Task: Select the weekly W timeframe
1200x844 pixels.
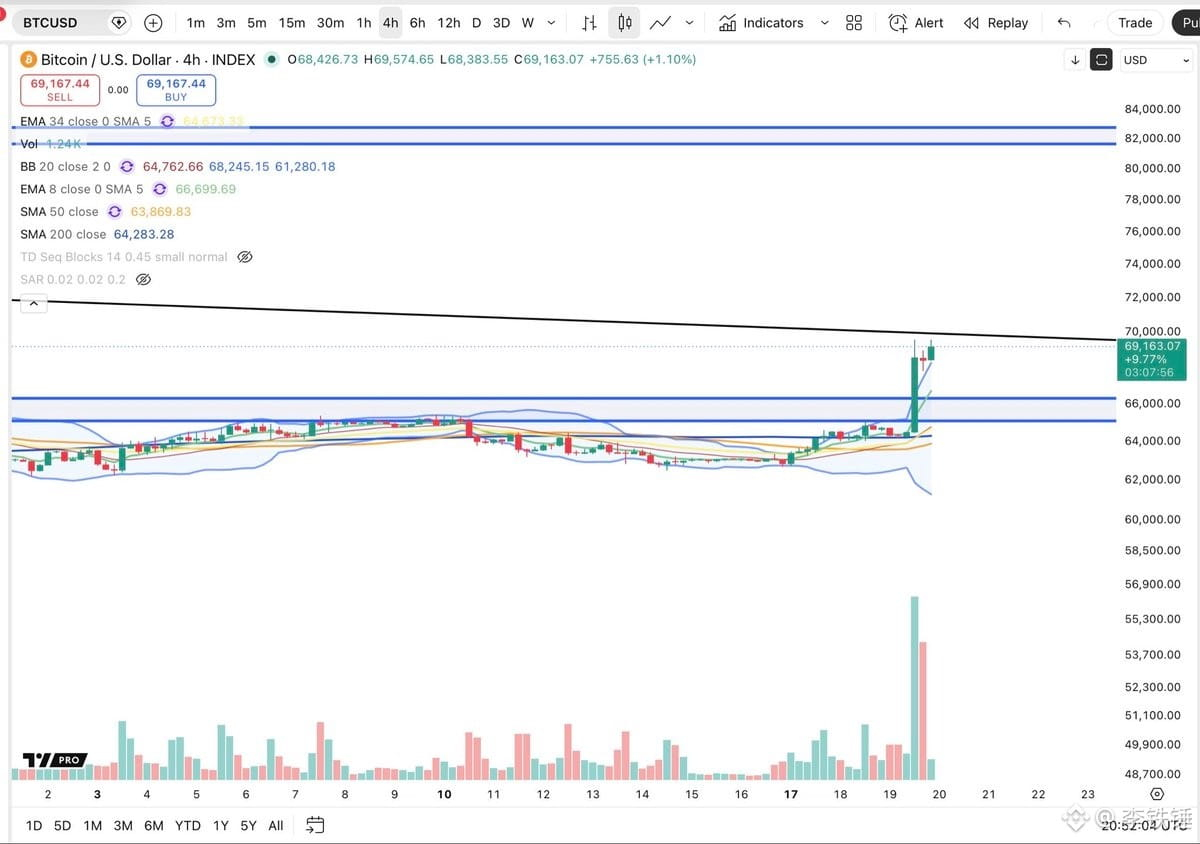Action: click(x=527, y=22)
